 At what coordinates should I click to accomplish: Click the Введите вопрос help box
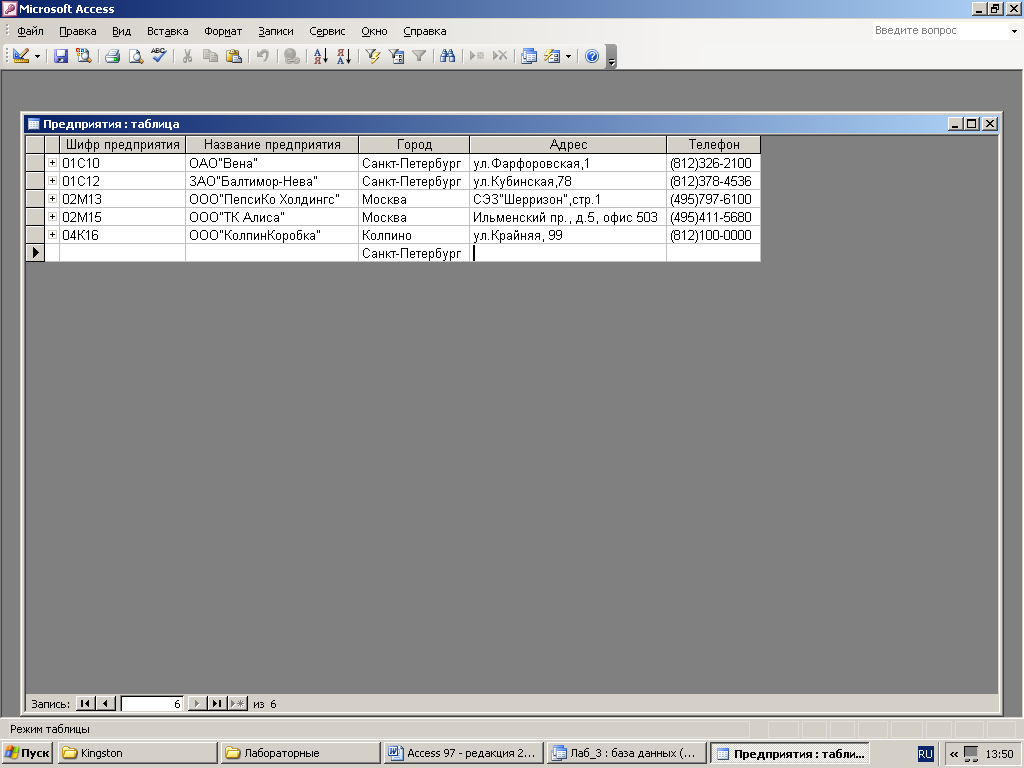[x=941, y=31]
